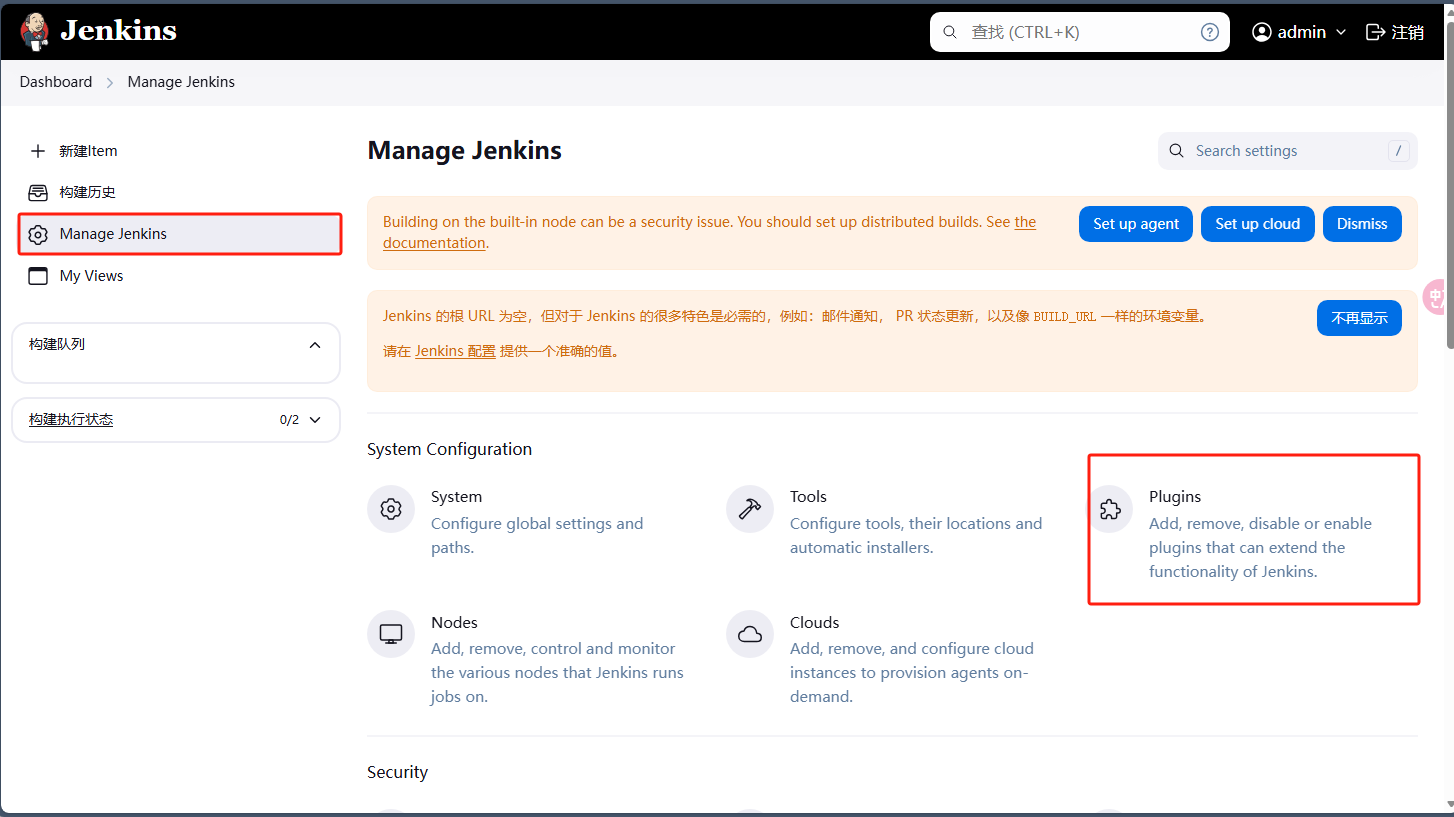Click the search magnifier icon in header
The width and height of the screenshot is (1454, 817).
(950, 32)
